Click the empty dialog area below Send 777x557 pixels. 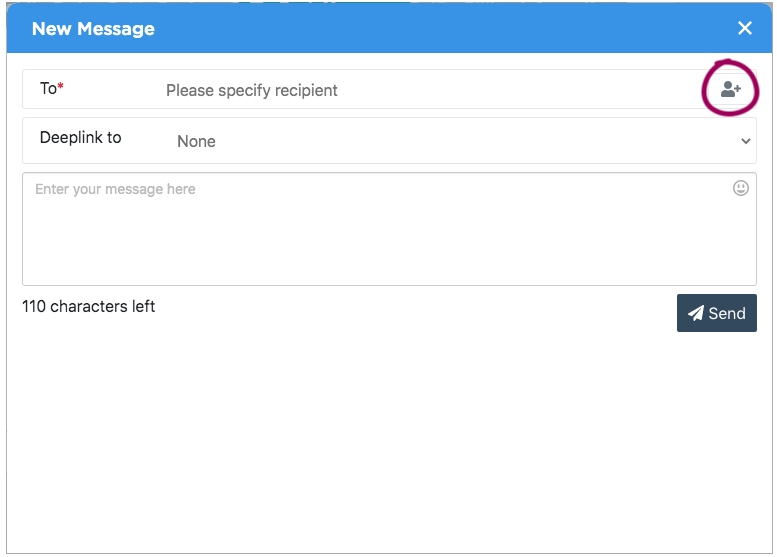[390, 440]
